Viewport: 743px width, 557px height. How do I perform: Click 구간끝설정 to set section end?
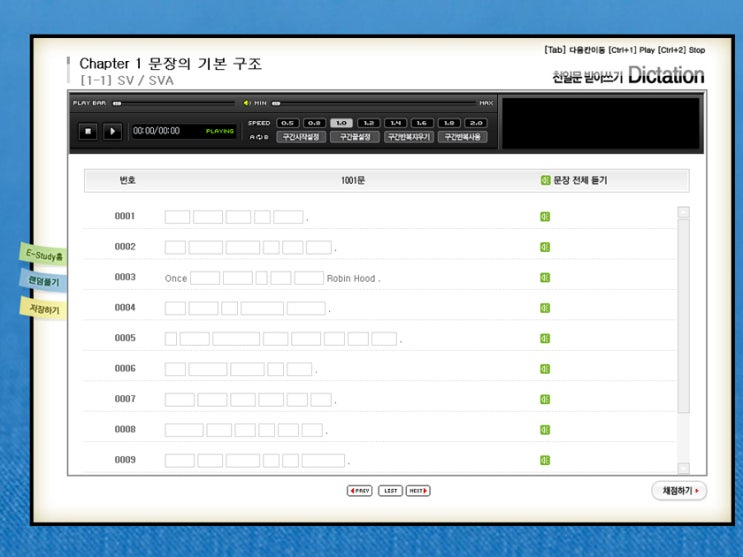355,137
